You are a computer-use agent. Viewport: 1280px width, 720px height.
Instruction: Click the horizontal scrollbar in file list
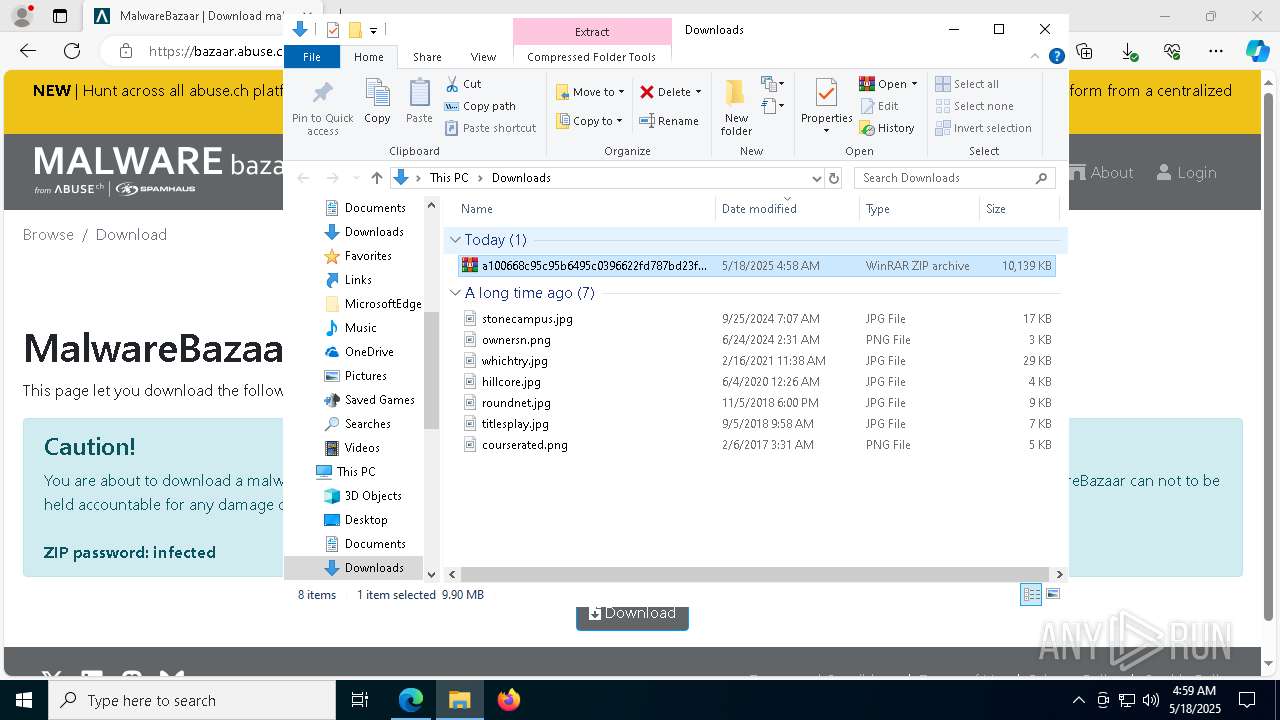[755, 574]
